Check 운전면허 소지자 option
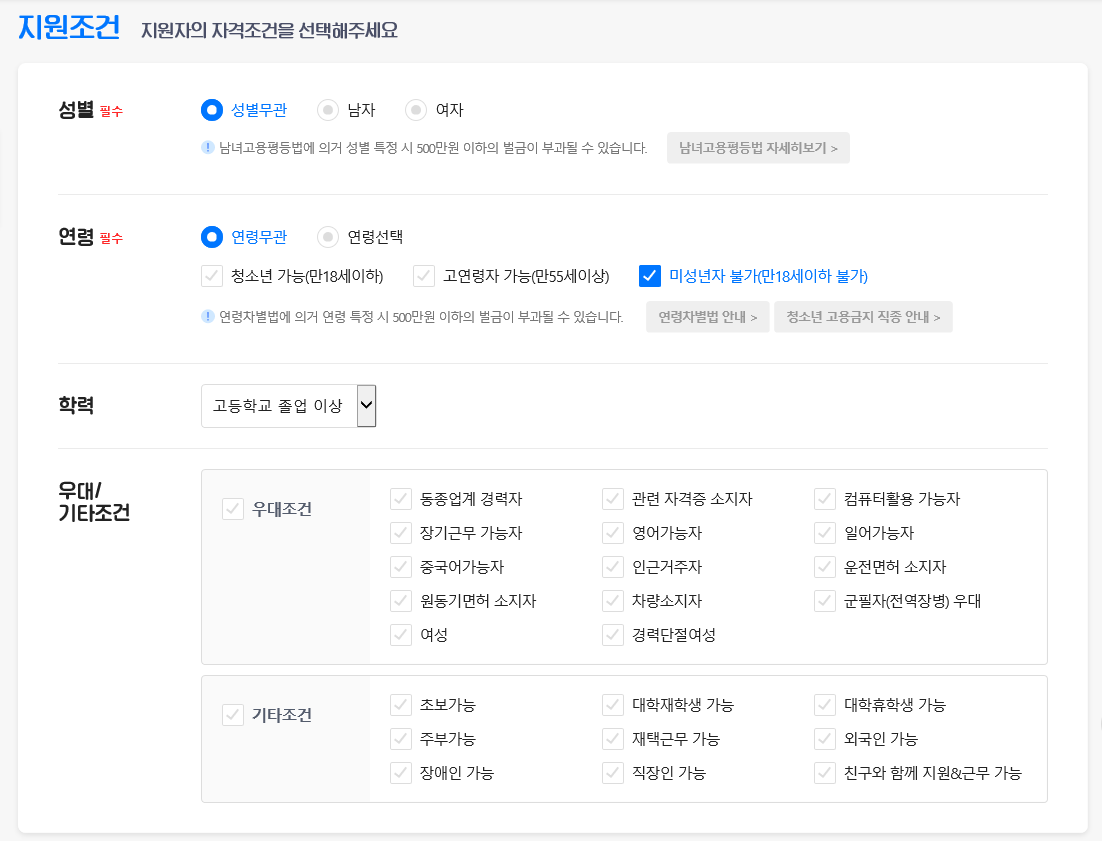This screenshot has height=841, width=1102. click(x=824, y=566)
